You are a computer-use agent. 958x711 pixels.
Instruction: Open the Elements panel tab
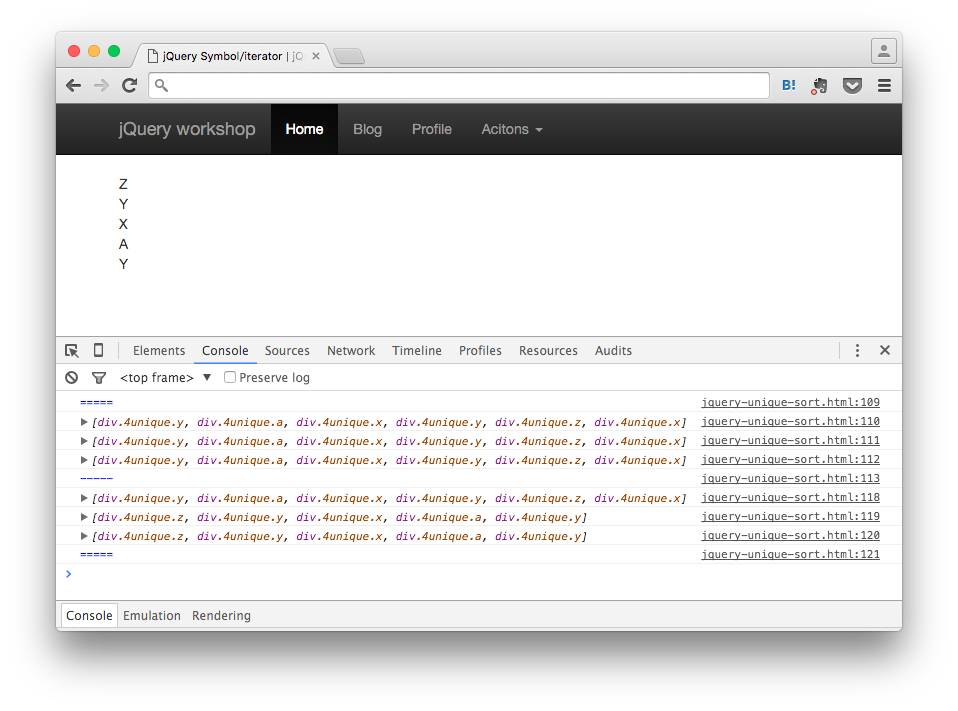[159, 350]
